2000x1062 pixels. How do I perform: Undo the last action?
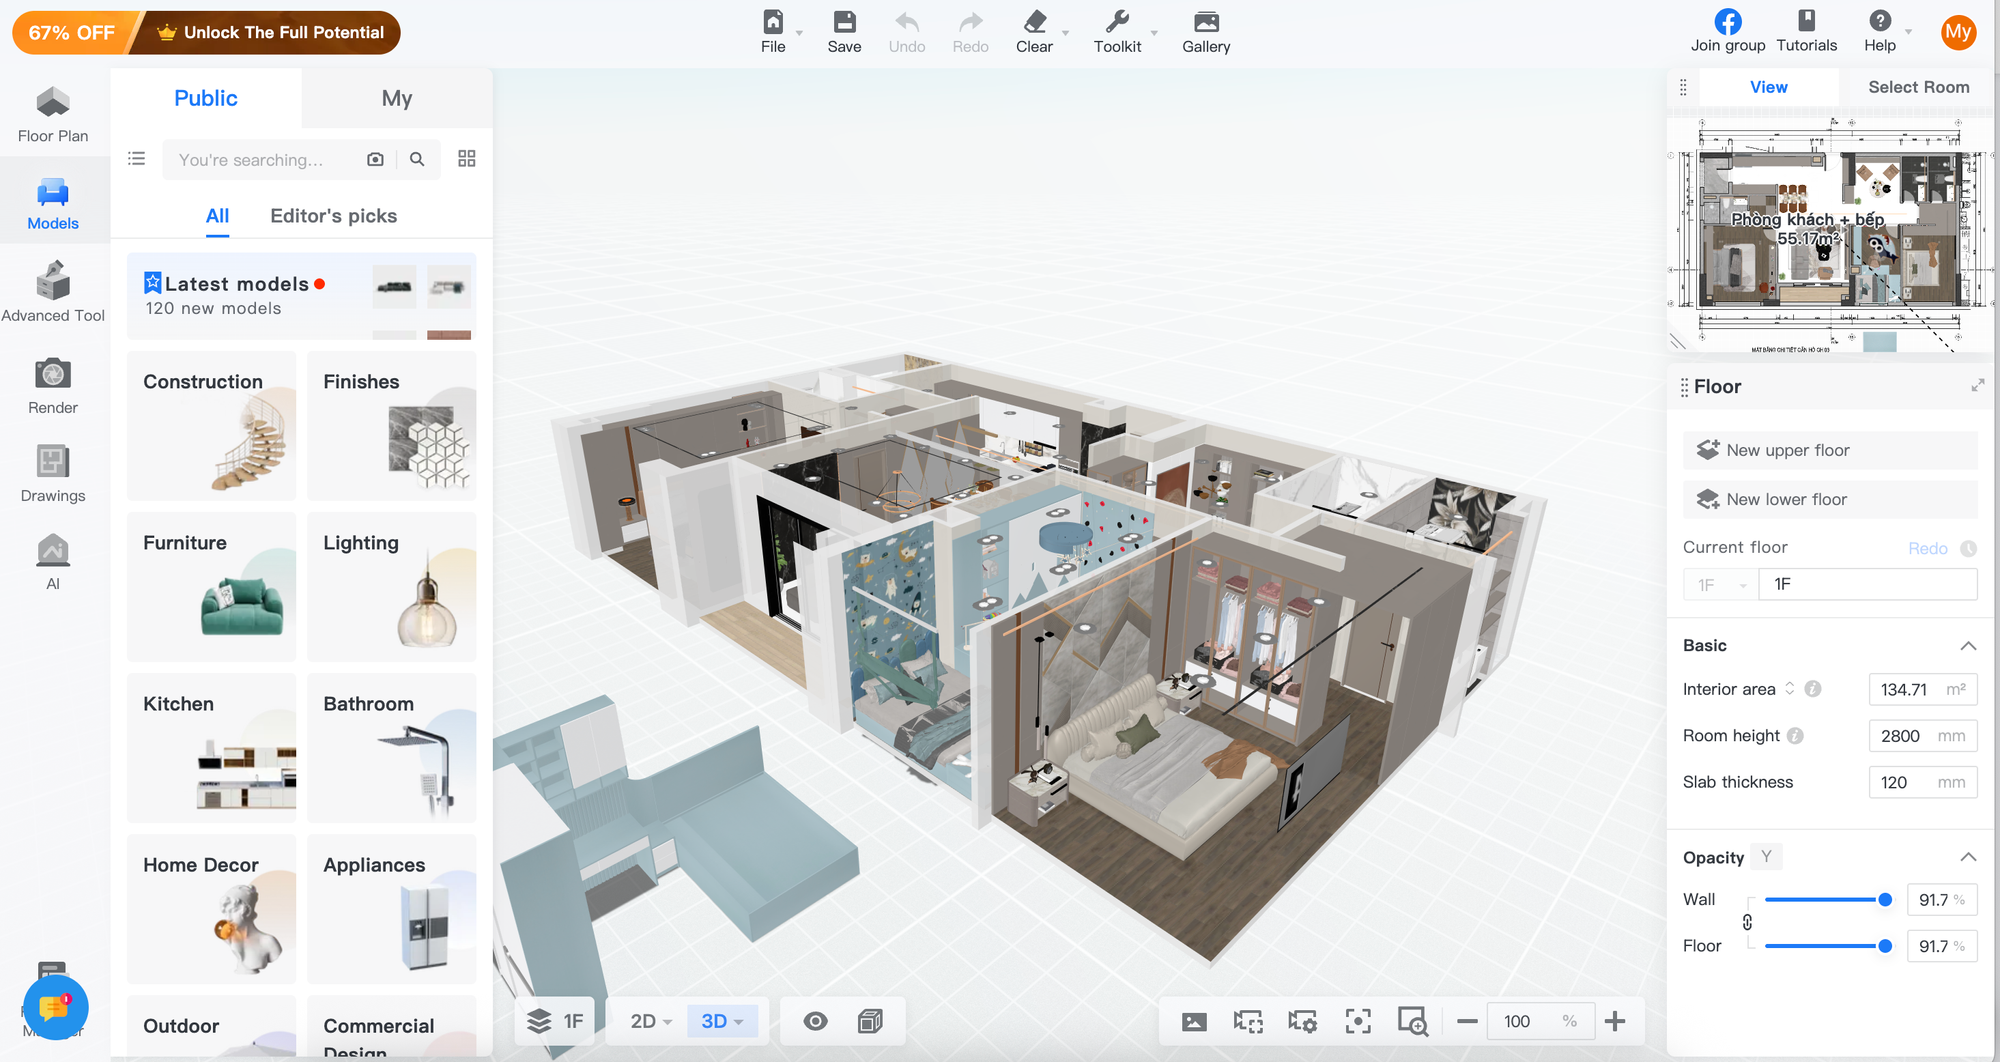(907, 32)
